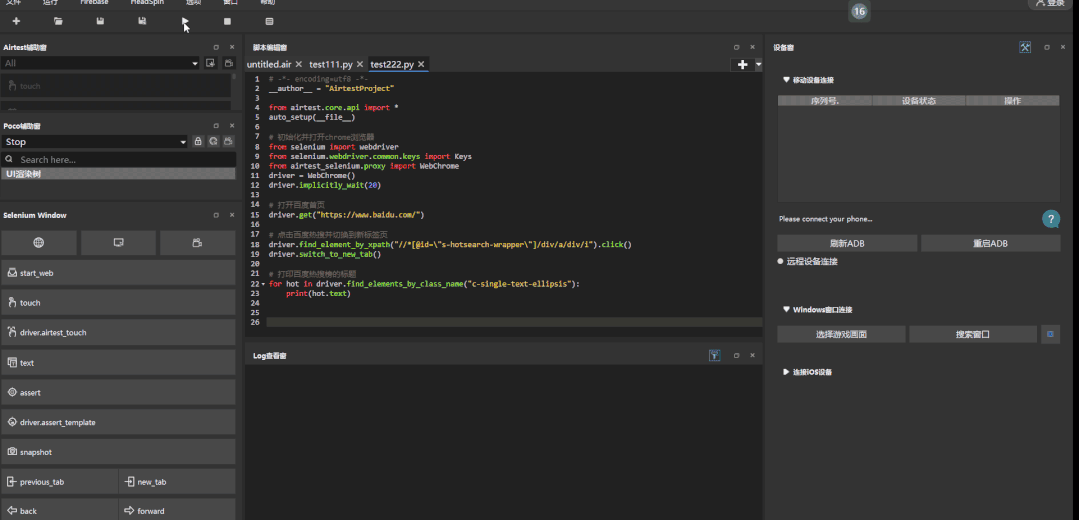
Task: Click the 序列号 column header
Action: [x=825, y=101]
